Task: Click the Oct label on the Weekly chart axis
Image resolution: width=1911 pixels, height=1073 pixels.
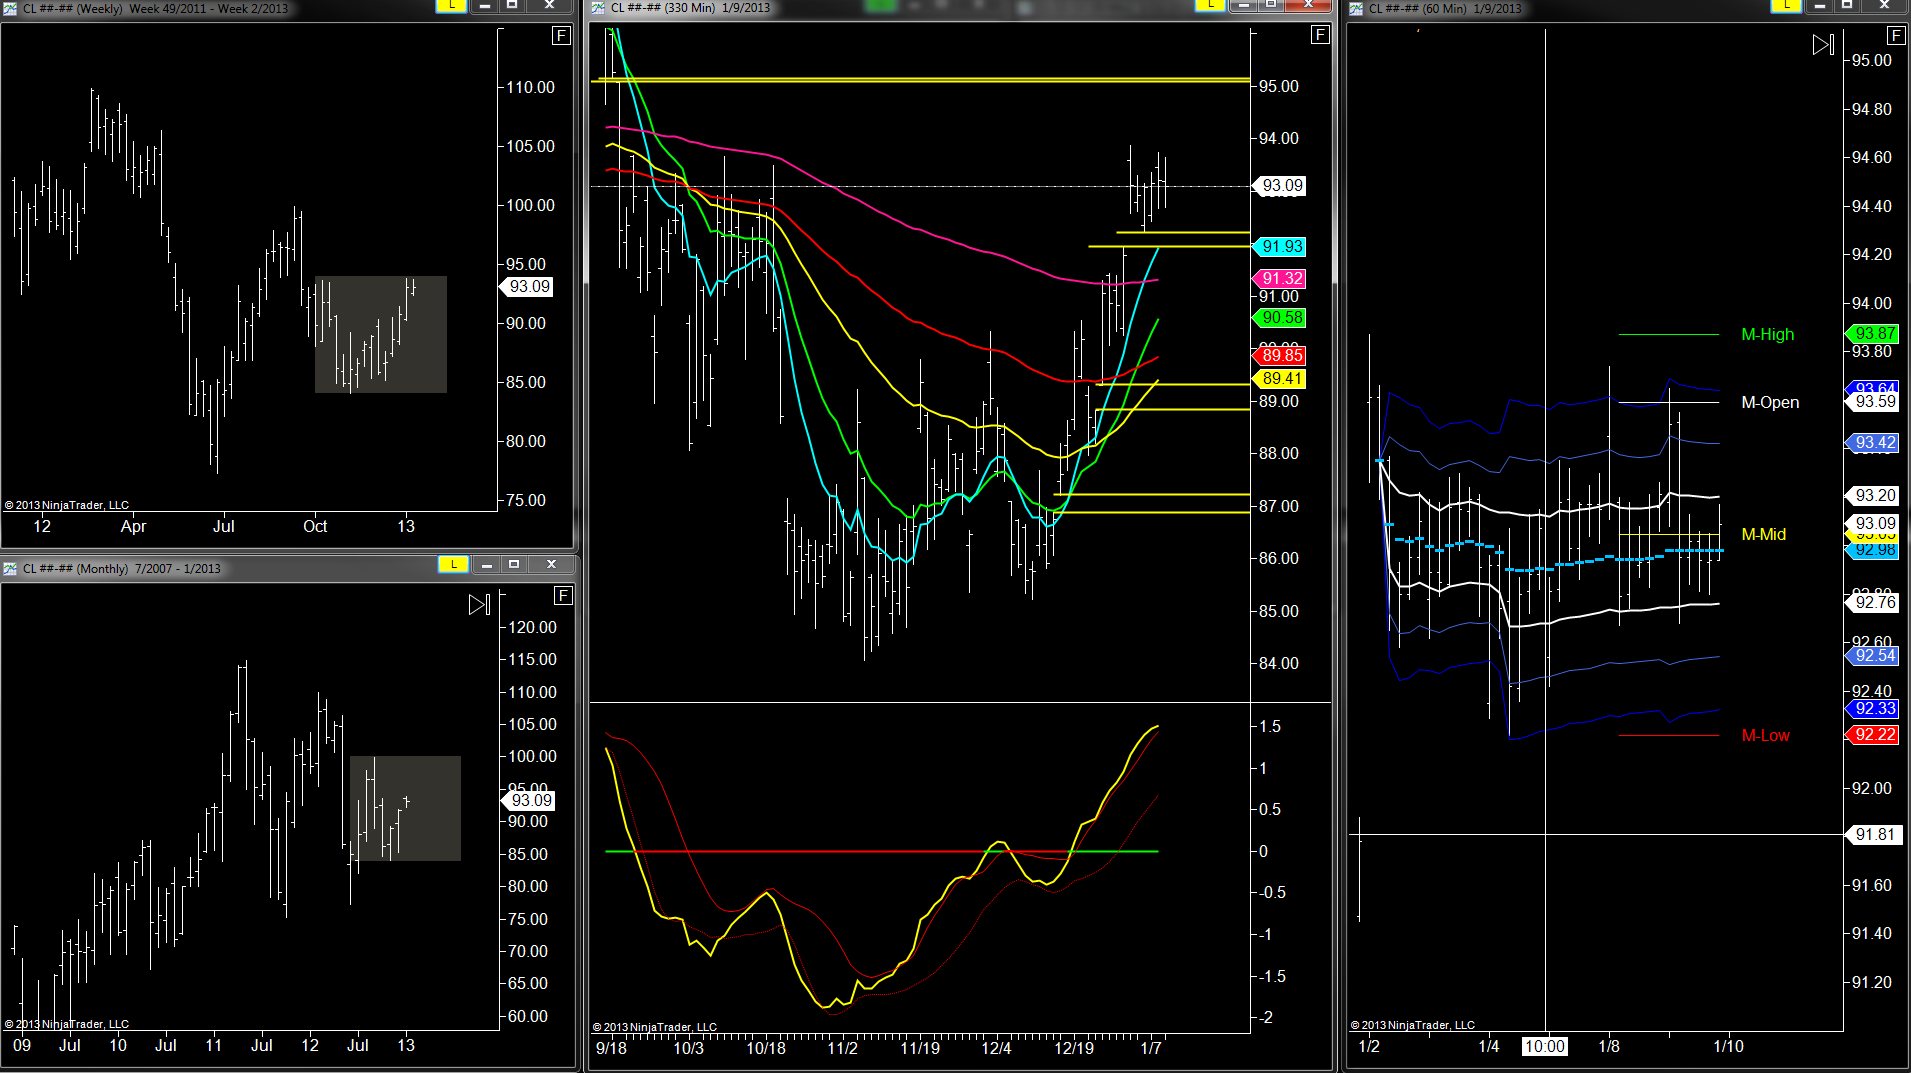Action: pos(315,526)
